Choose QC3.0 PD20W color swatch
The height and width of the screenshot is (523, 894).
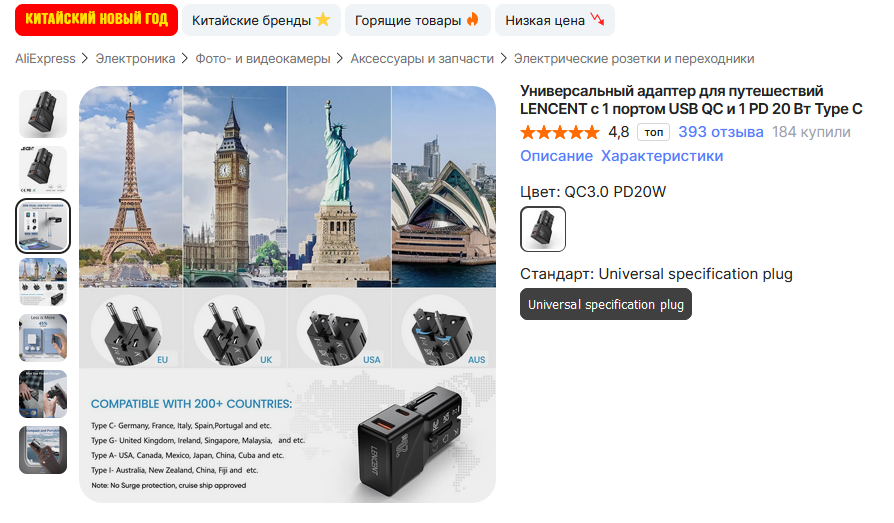point(543,229)
